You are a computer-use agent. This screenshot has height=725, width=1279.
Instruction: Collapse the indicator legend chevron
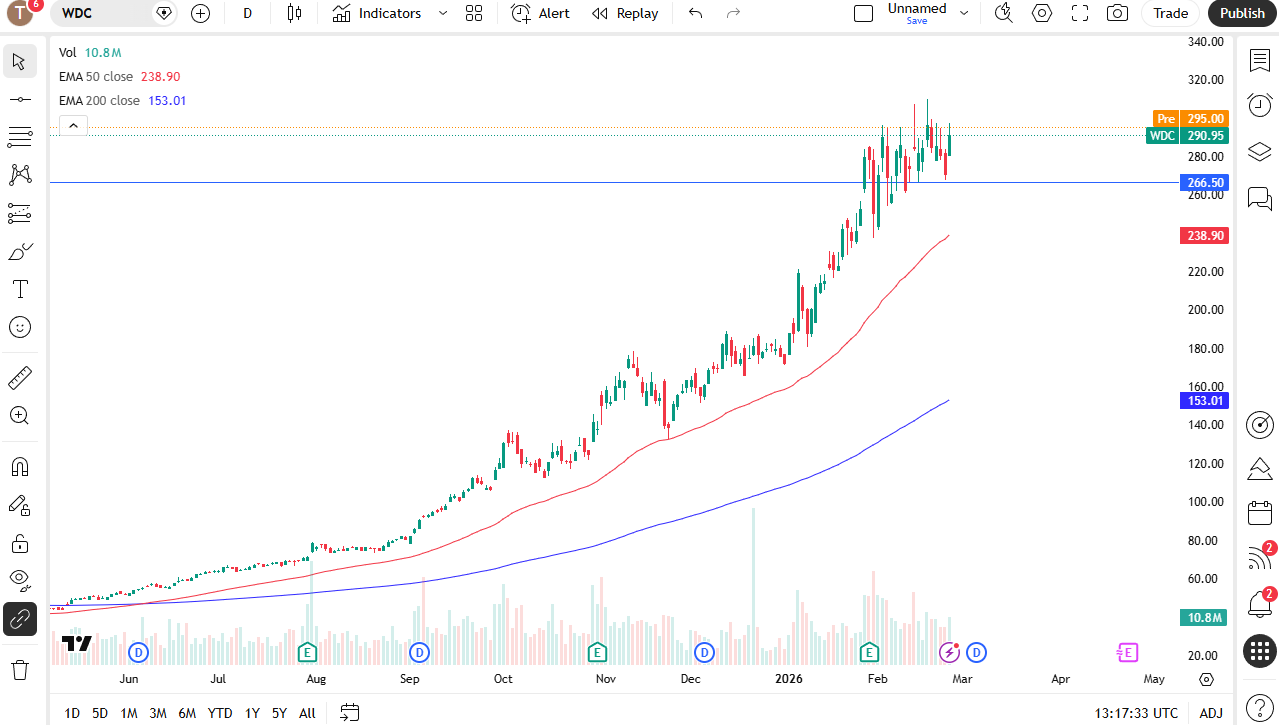73,126
